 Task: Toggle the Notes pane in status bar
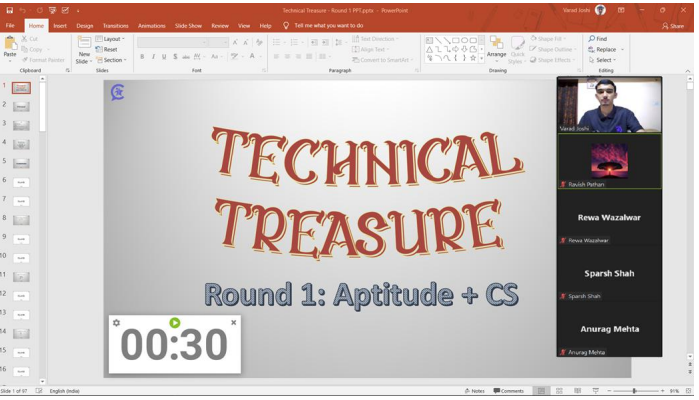475,391
